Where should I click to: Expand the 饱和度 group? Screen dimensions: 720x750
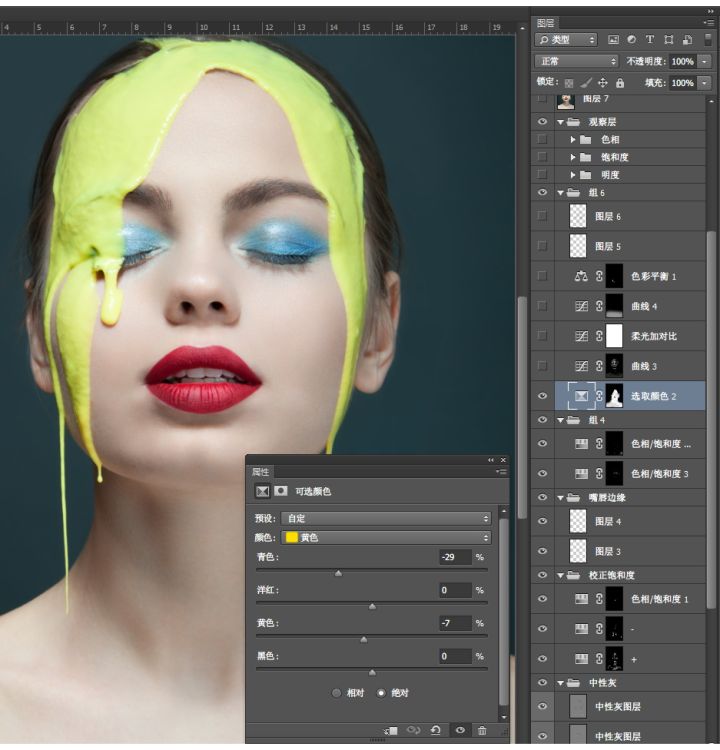(x=573, y=157)
